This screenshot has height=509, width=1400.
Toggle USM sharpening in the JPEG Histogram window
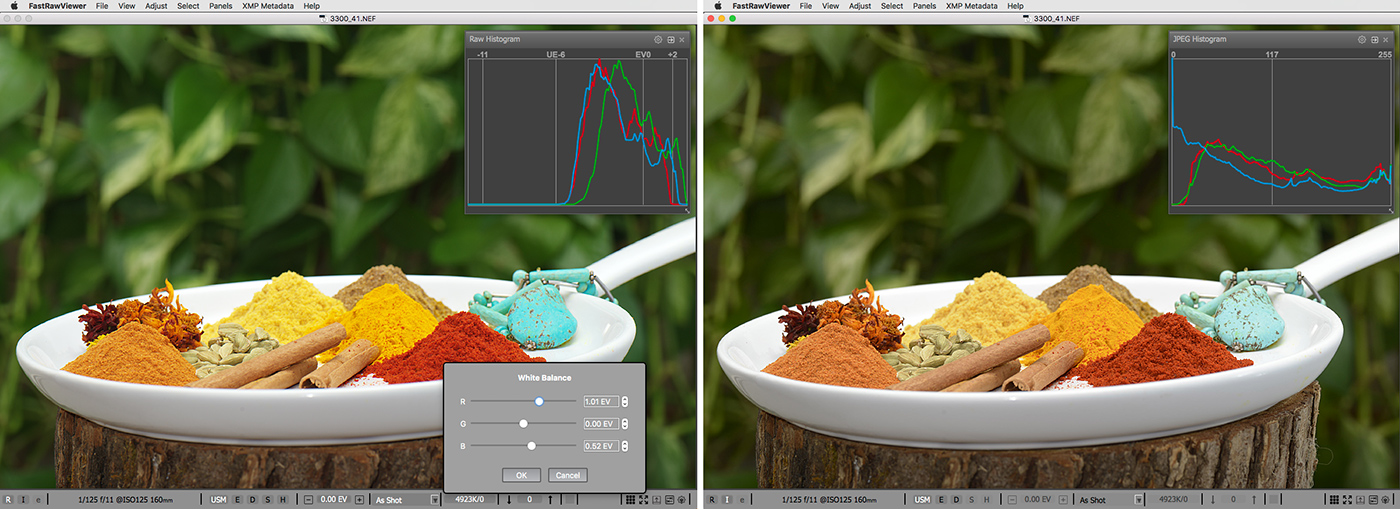(x=921, y=499)
